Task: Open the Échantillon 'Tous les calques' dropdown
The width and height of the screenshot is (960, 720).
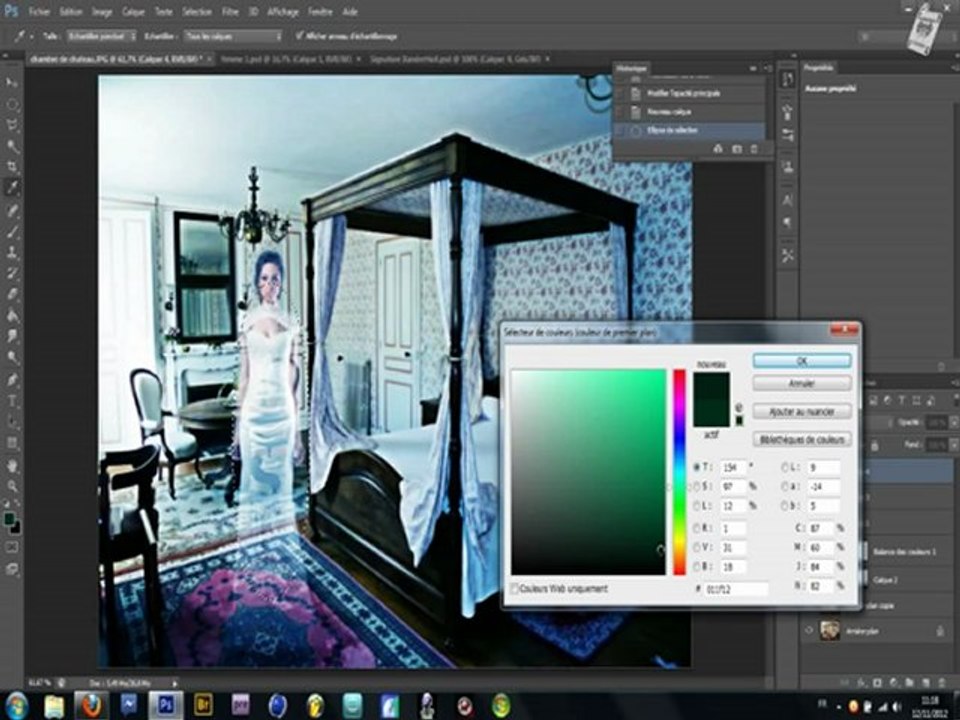Action: pyautogui.click(x=233, y=36)
